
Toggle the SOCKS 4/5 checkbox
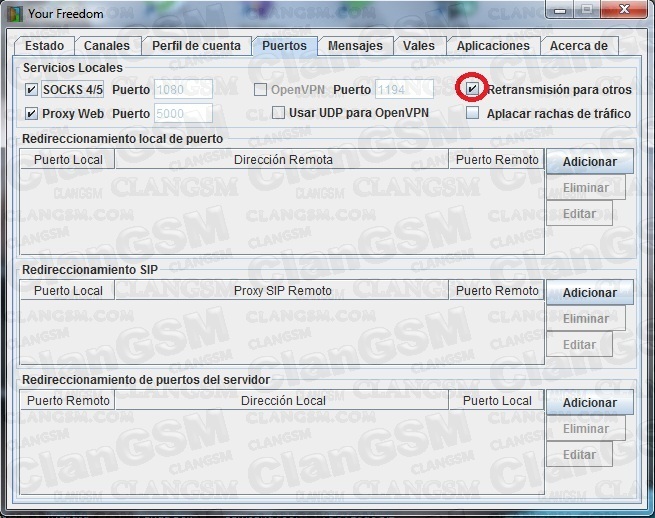point(31,90)
